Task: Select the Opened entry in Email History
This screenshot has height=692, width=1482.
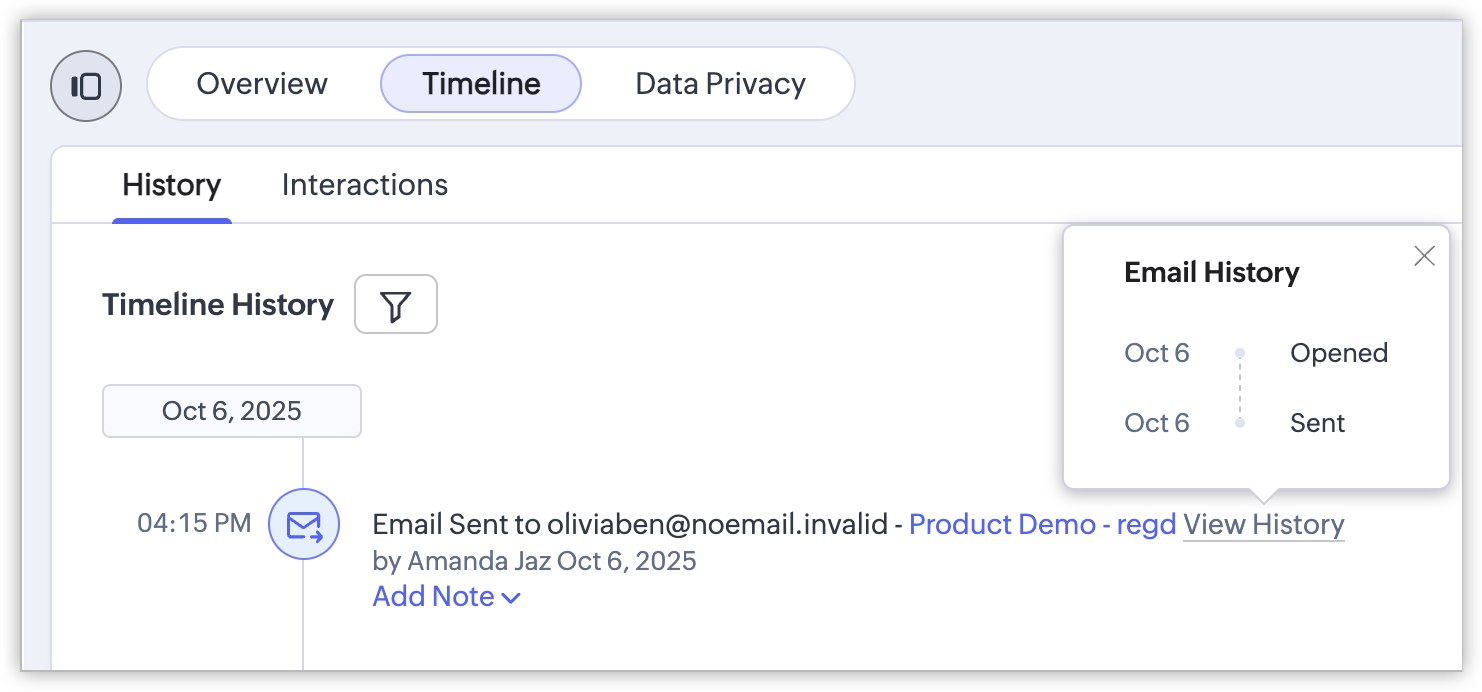Action: (x=1339, y=353)
